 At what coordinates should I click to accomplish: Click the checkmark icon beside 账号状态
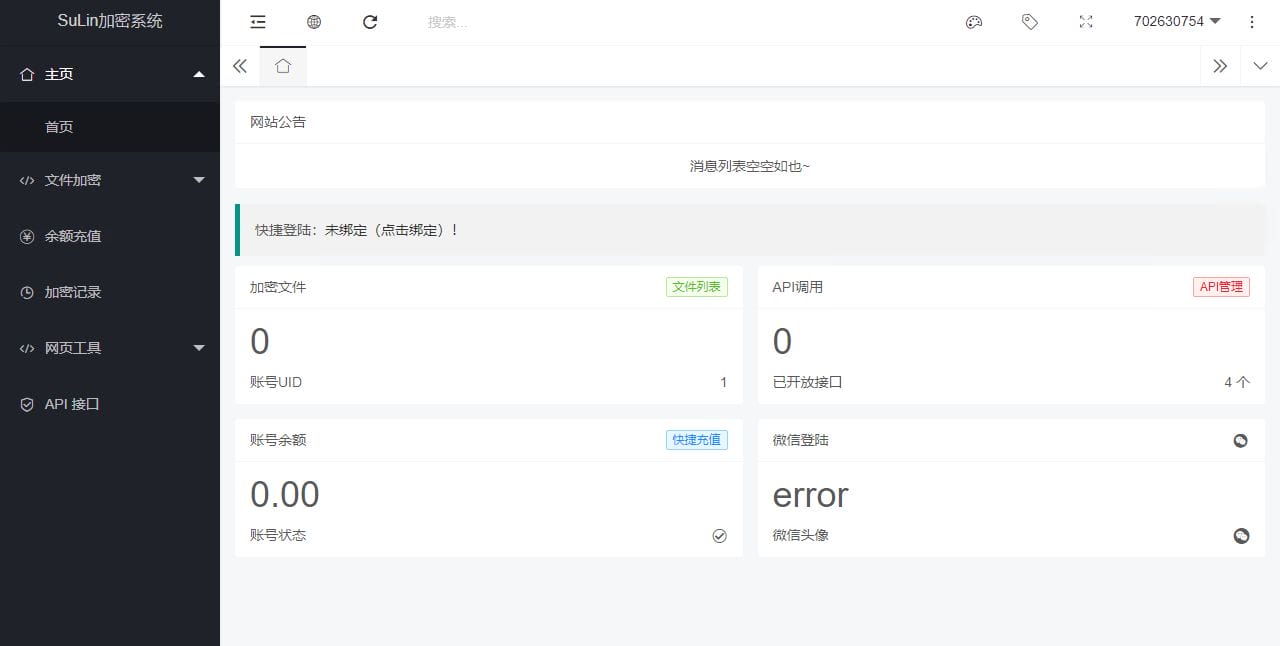pos(719,535)
